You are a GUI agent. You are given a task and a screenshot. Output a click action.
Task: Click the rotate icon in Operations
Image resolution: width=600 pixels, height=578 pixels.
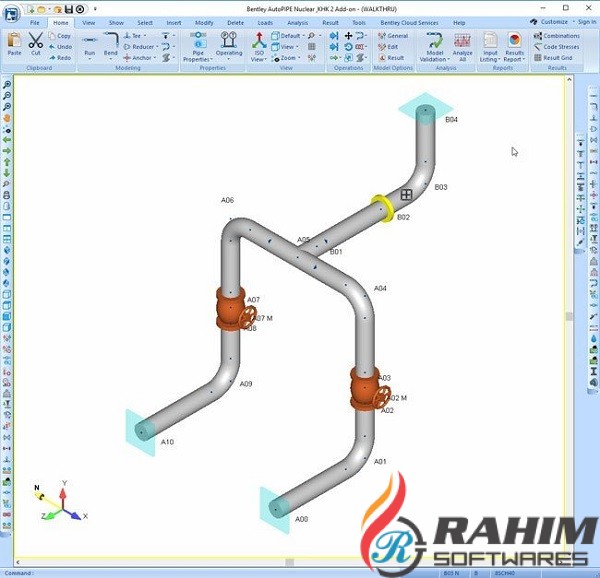(348, 47)
